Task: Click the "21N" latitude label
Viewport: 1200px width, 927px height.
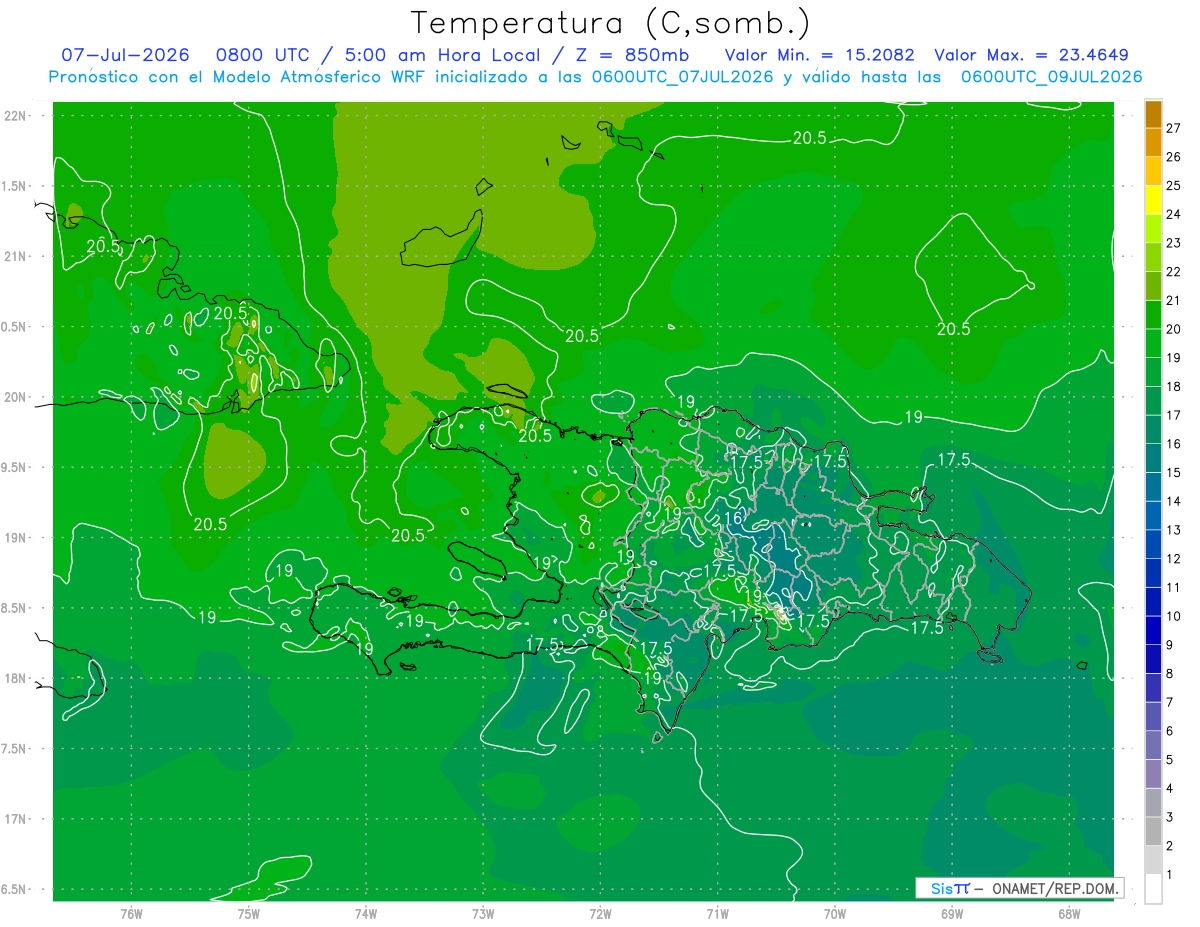Action: tap(17, 256)
